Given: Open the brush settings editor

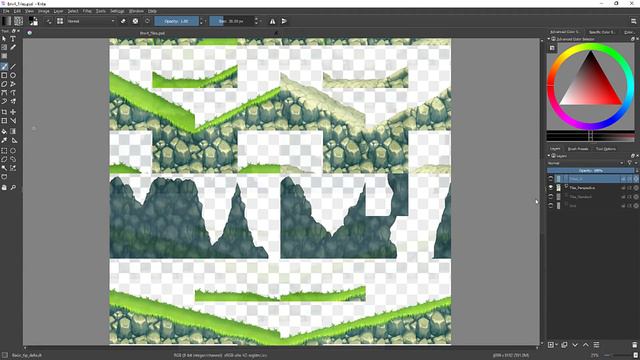Looking at the screenshot, I should (x=49, y=21).
